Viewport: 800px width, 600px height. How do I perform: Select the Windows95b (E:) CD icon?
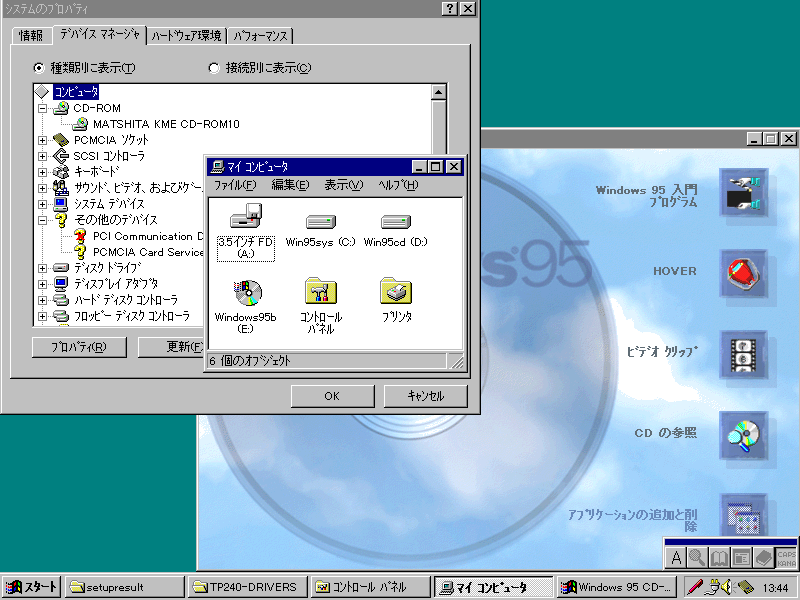point(247,292)
